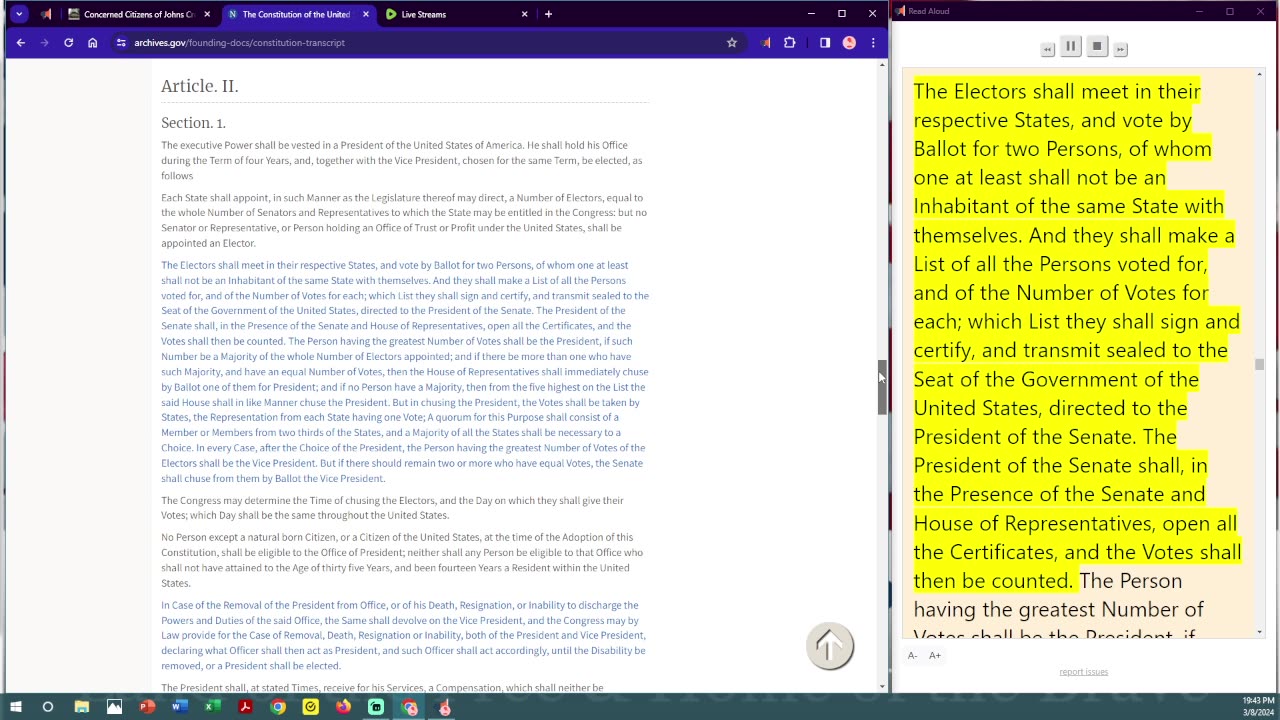Click the 'Section. 1.' heading

click(x=193, y=123)
